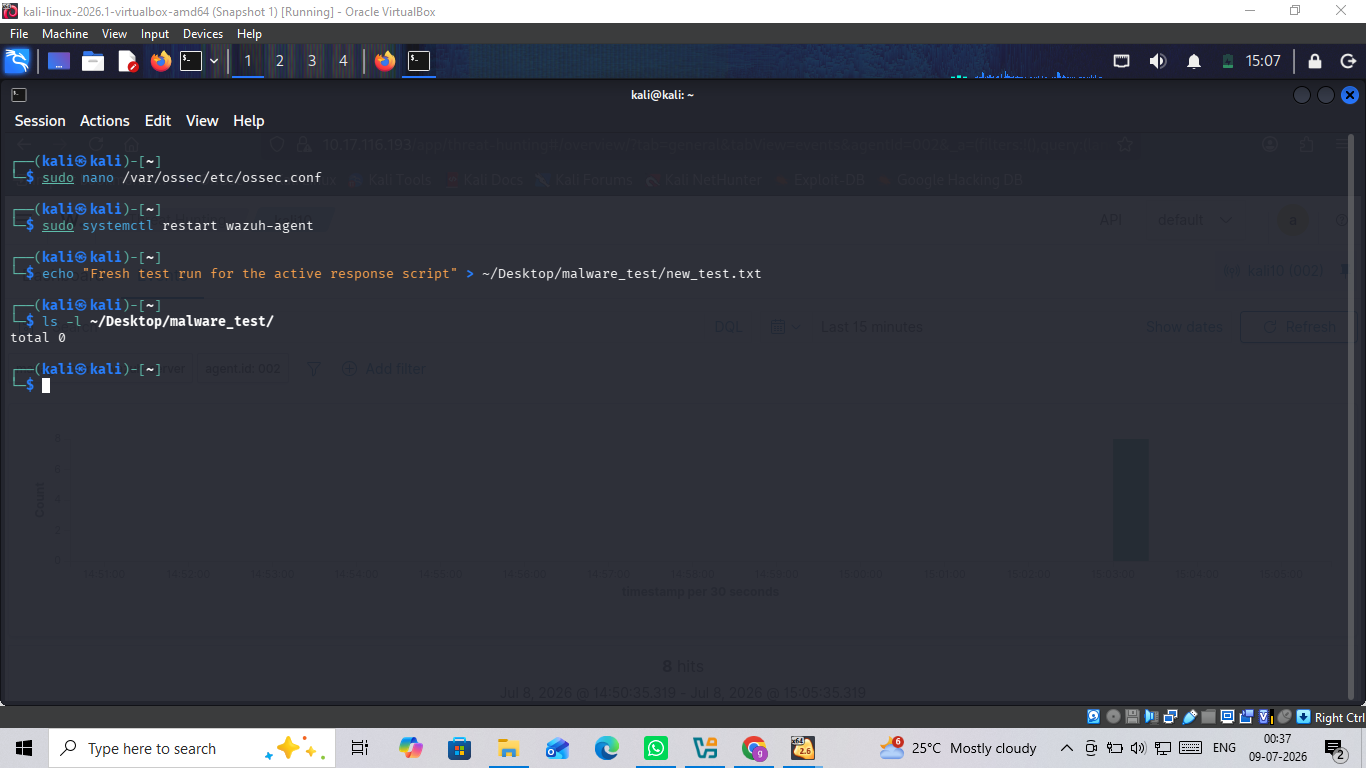This screenshot has height=768, width=1366.
Task: Click the log out icon in Kali panel
Action: 1348,61
